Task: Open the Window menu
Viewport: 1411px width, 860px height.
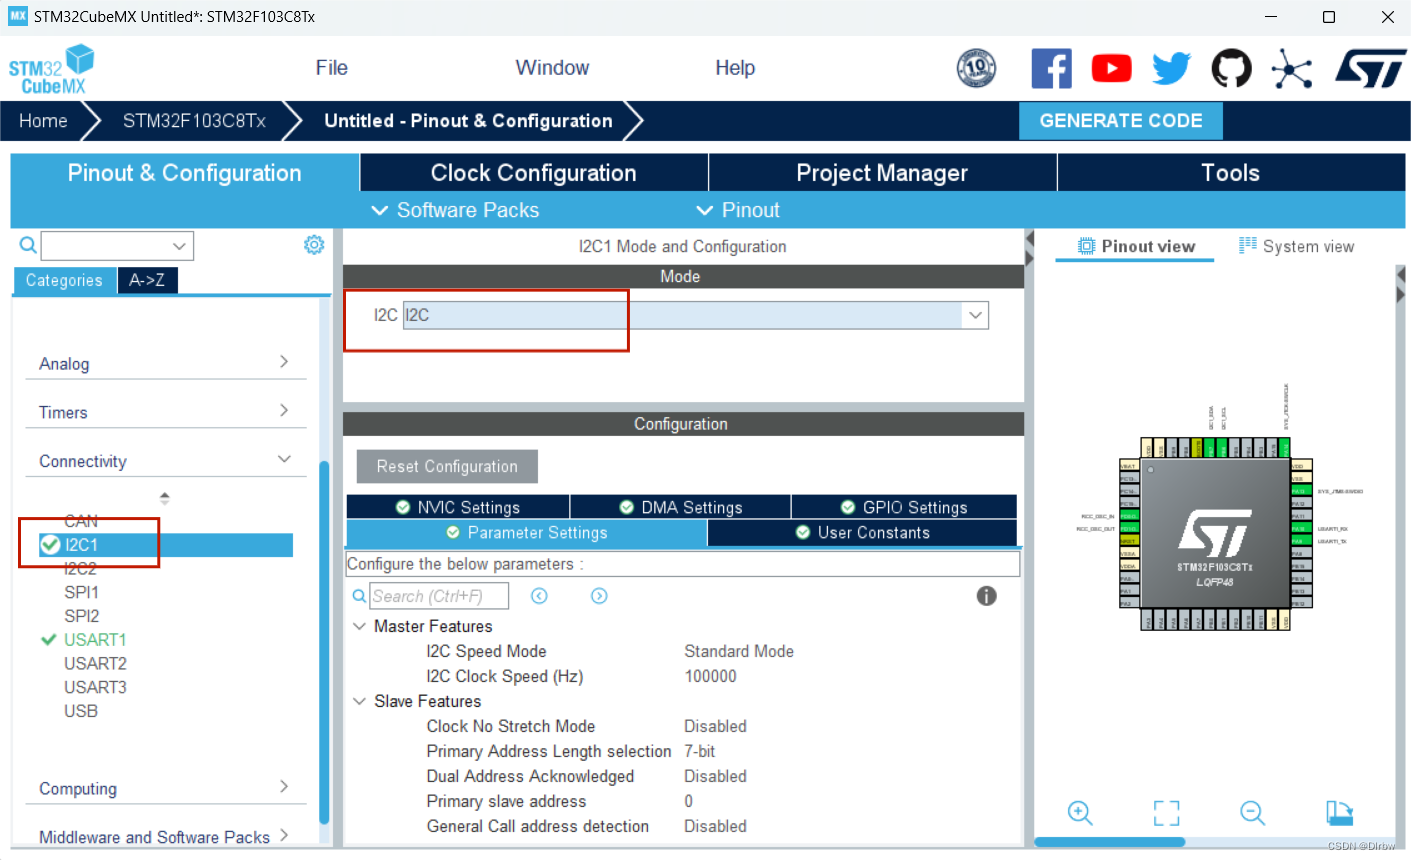Action: (552, 68)
